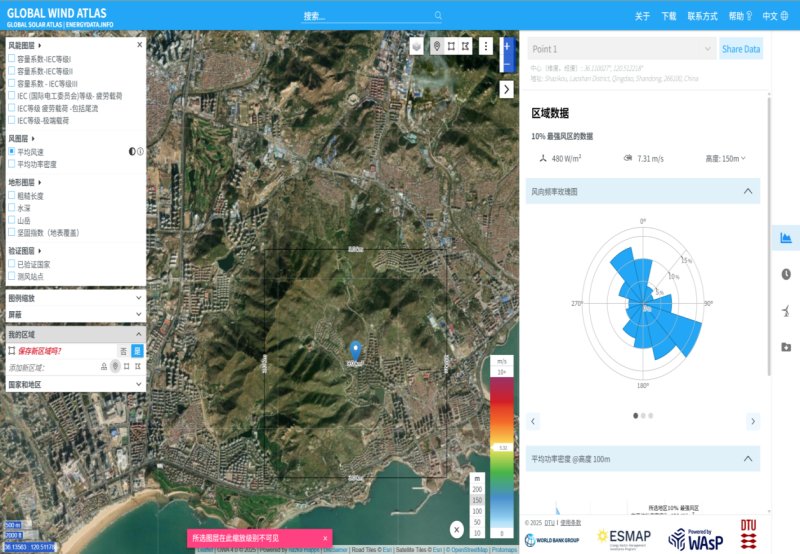Click 是 to save the new area
Viewport: 800px width, 554px height.
click(138, 351)
